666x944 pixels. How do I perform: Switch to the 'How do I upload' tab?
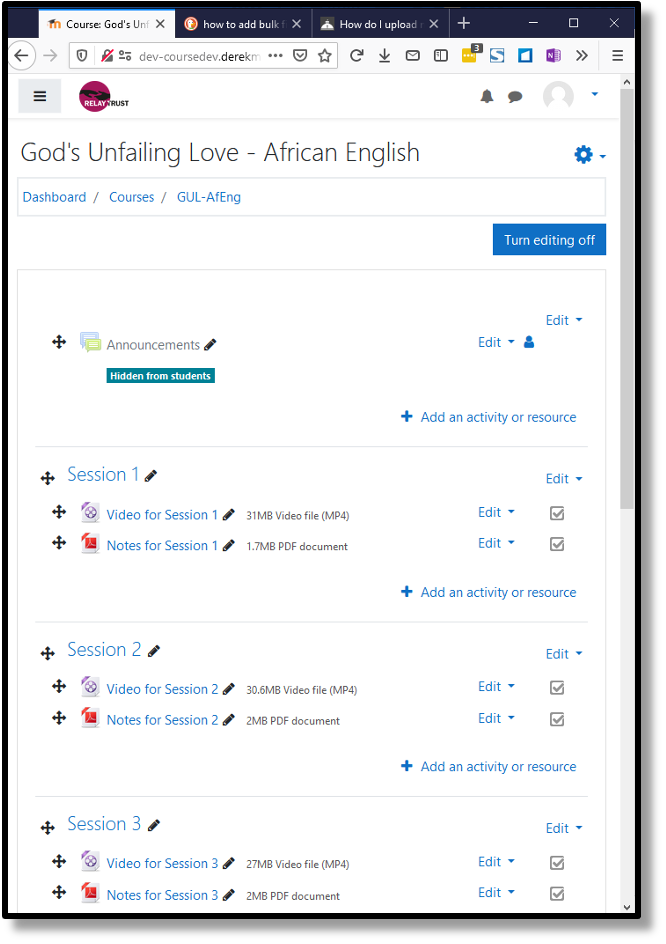coord(379,24)
